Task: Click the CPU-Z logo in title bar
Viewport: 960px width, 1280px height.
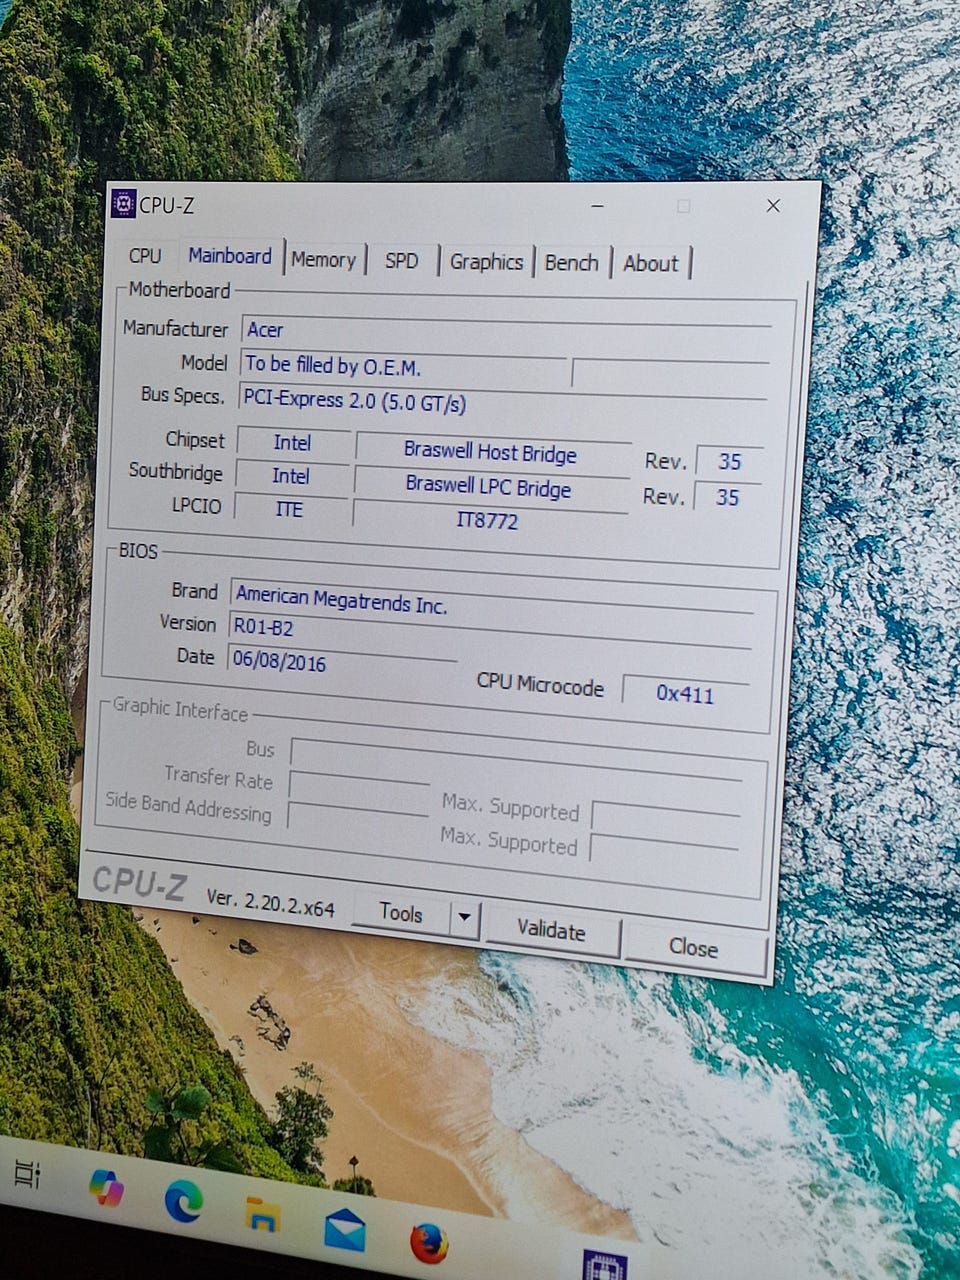Action: click(123, 204)
